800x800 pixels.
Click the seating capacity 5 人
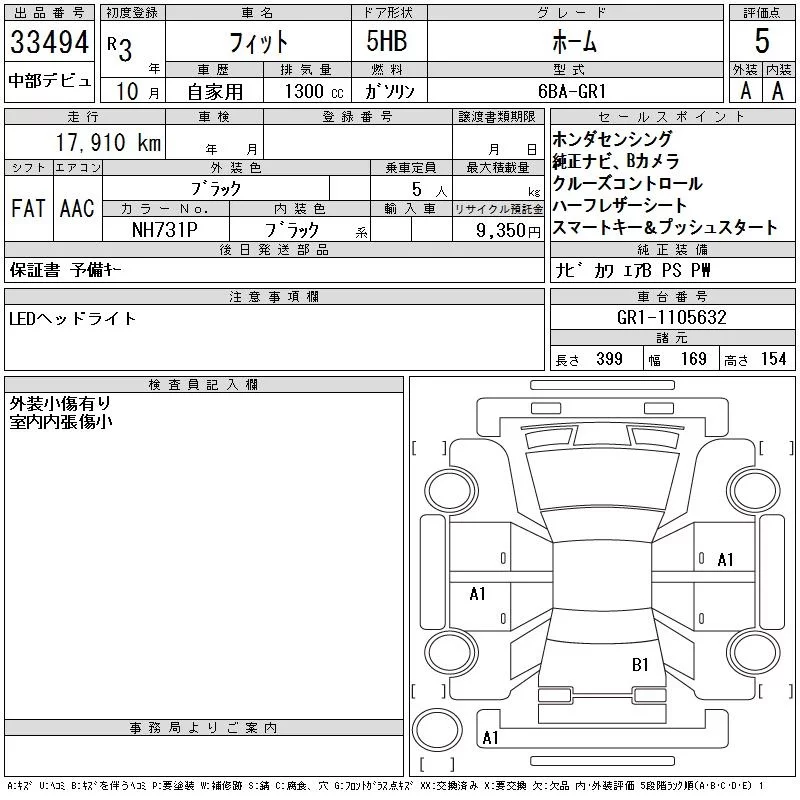point(430,190)
